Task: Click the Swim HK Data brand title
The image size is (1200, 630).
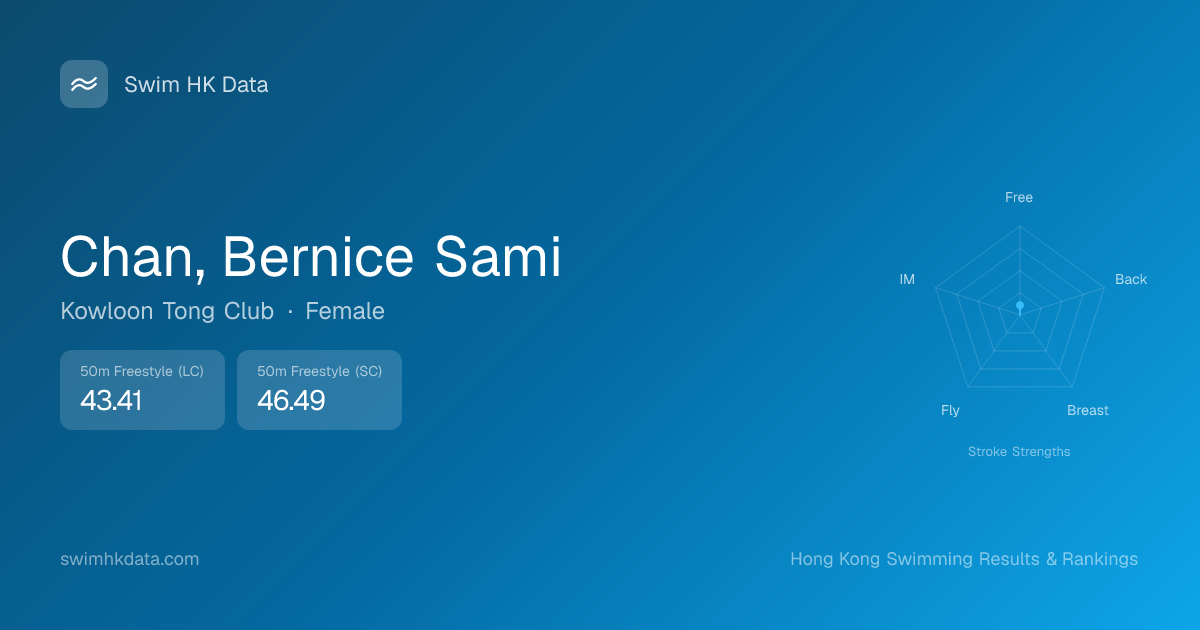Action: (196, 85)
